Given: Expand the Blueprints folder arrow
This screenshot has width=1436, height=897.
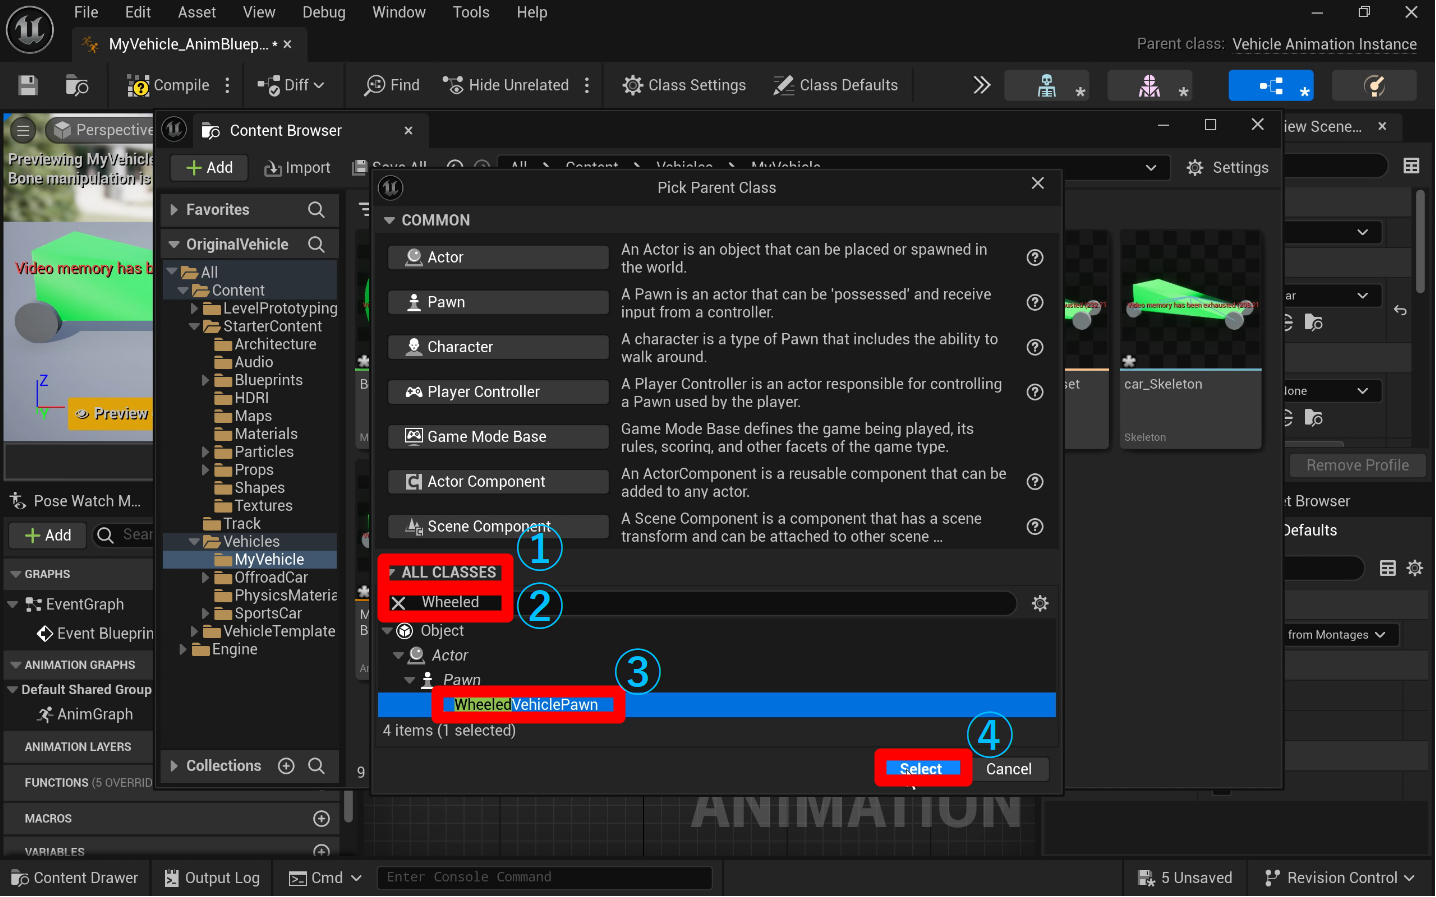Looking at the screenshot, I should [x=206, y=380].
